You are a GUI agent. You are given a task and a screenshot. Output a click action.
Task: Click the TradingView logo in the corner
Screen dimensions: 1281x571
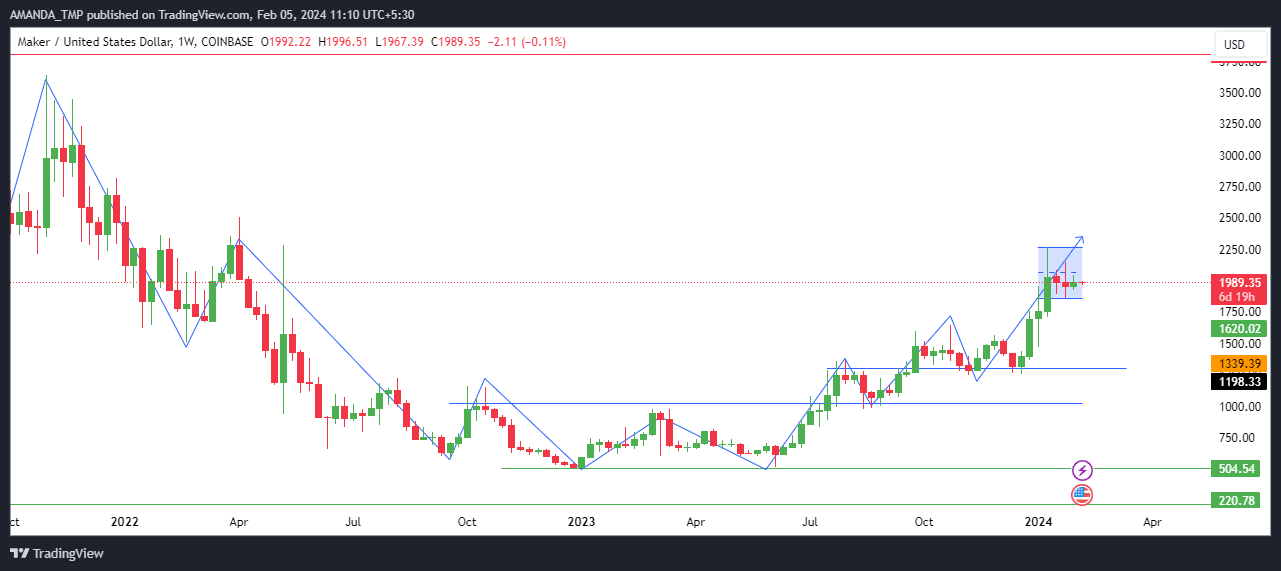[x=57, y=553]
